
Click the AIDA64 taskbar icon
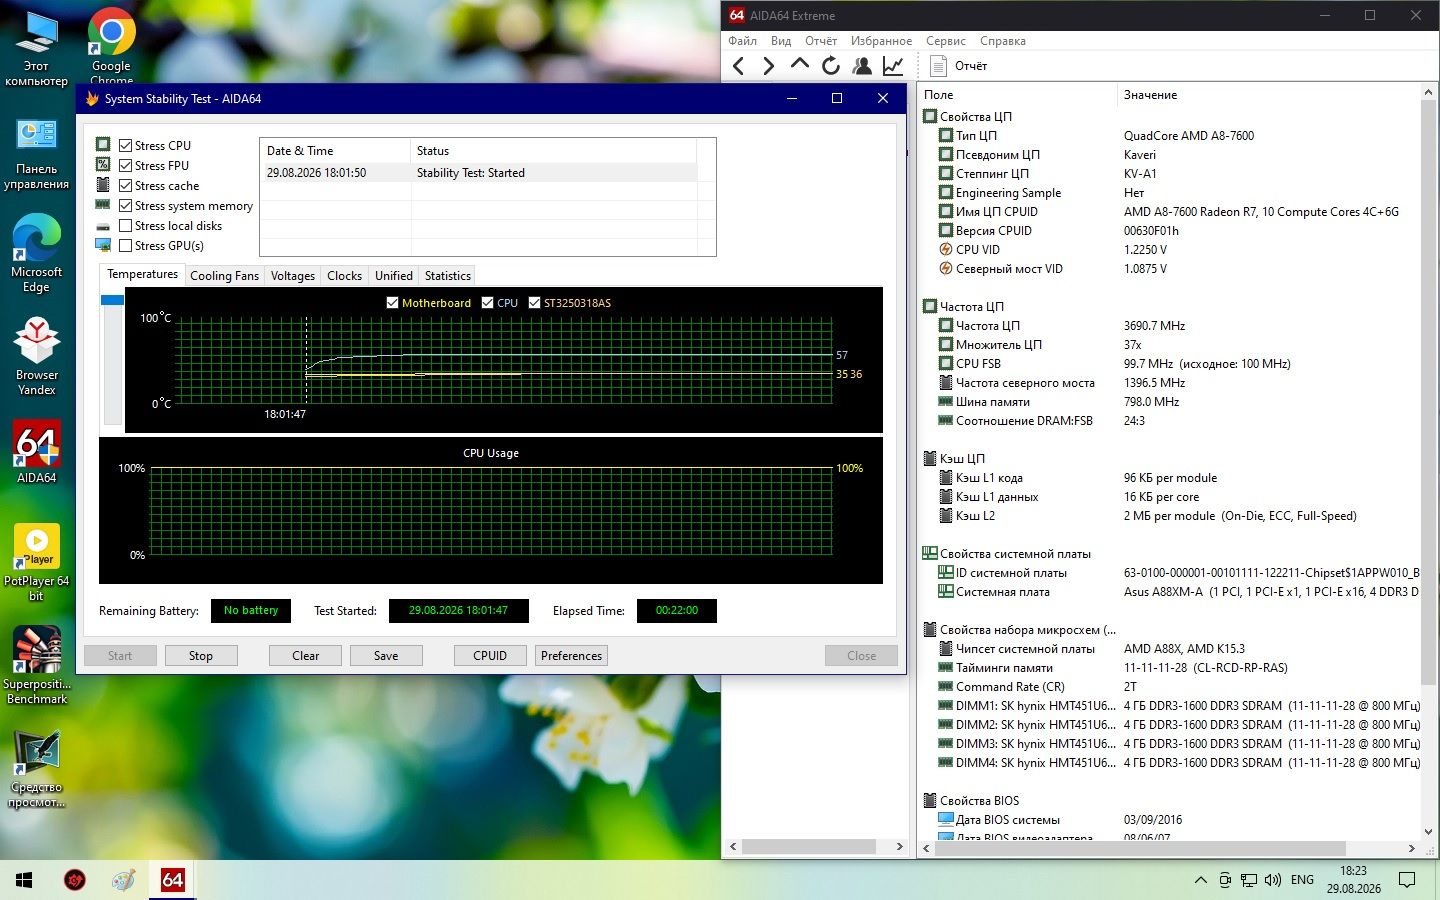pos(172,880)
